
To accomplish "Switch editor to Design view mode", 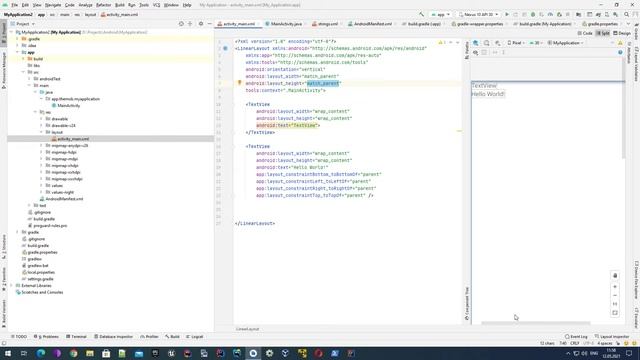I will point(622,33).
